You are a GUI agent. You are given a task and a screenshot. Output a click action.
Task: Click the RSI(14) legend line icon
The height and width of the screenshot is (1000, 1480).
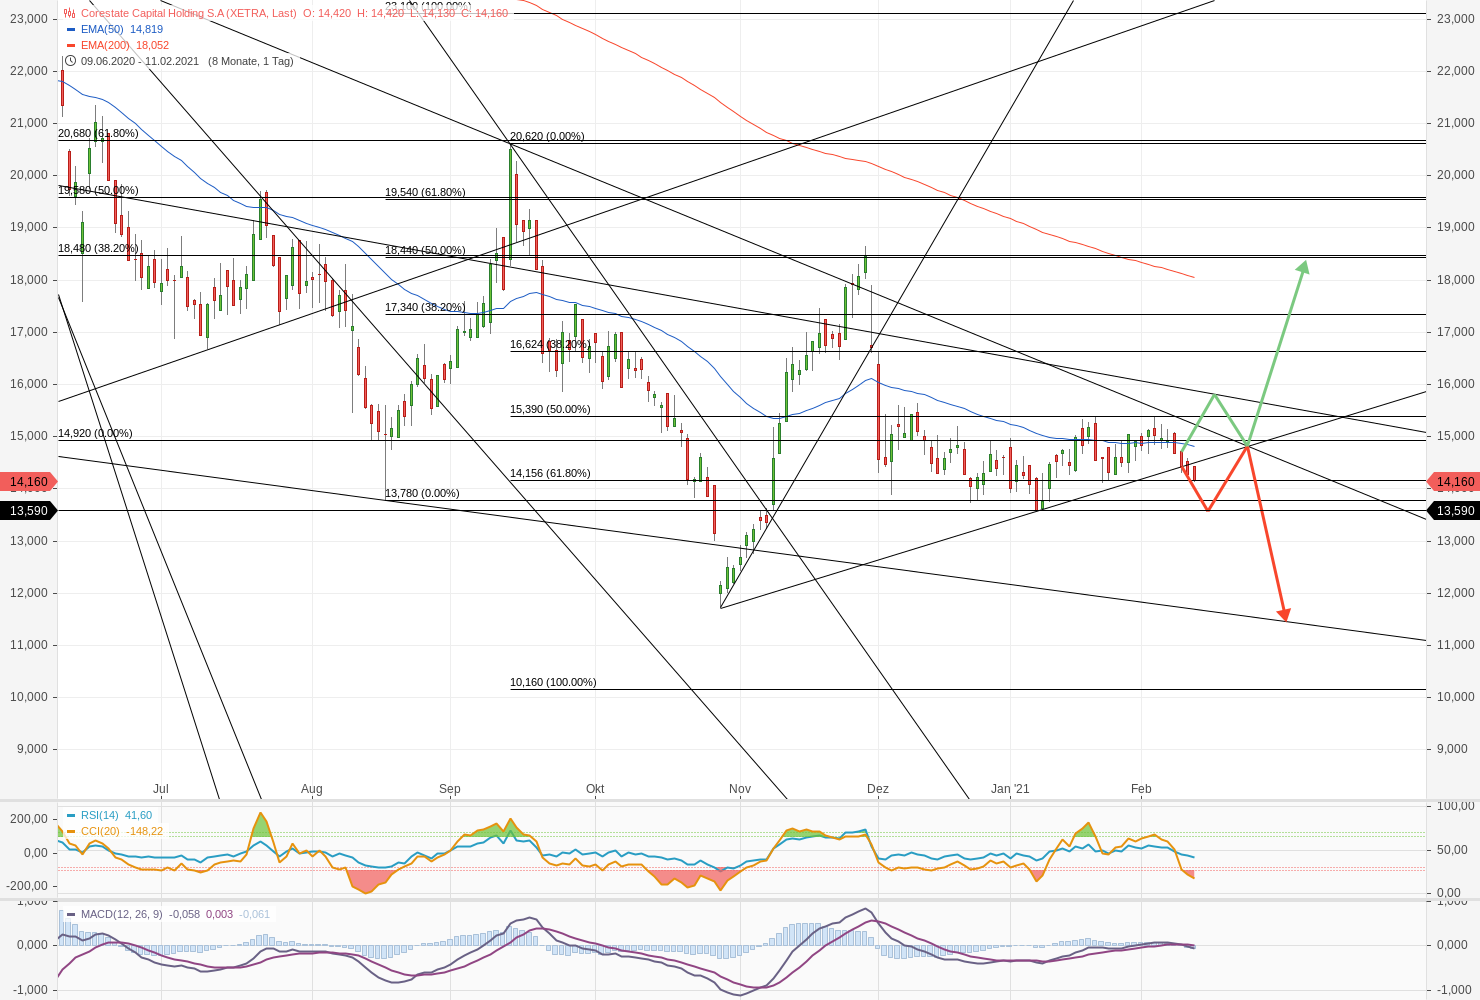[72, 815]
